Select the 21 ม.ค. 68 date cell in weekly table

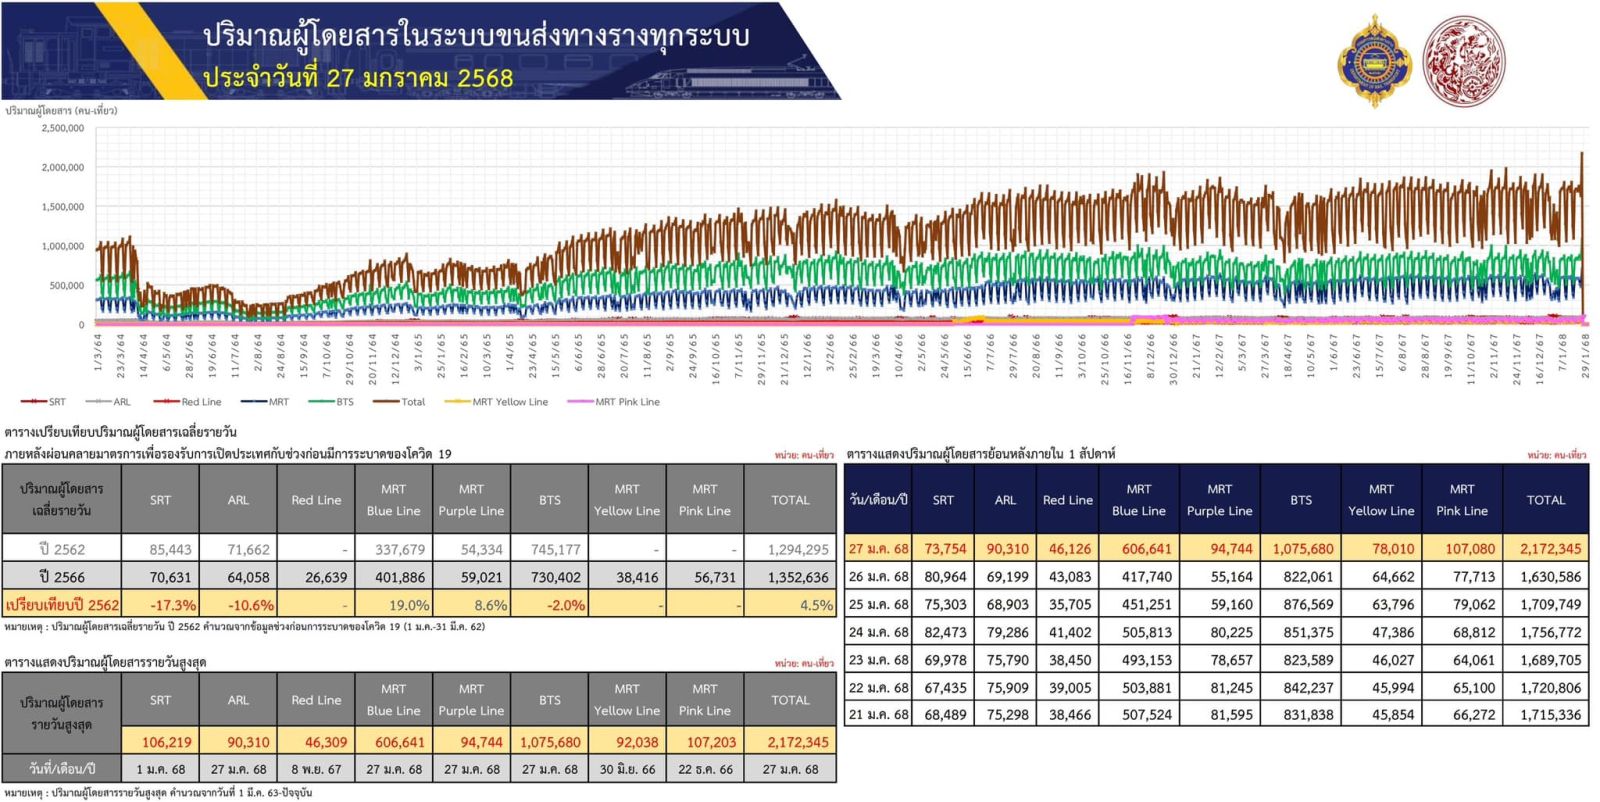pos(879,715)
